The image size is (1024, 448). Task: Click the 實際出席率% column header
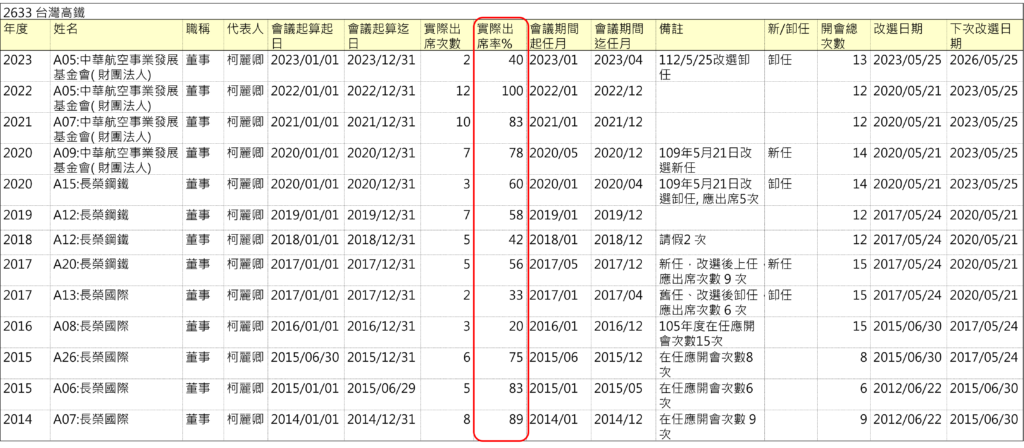(499, 36)
